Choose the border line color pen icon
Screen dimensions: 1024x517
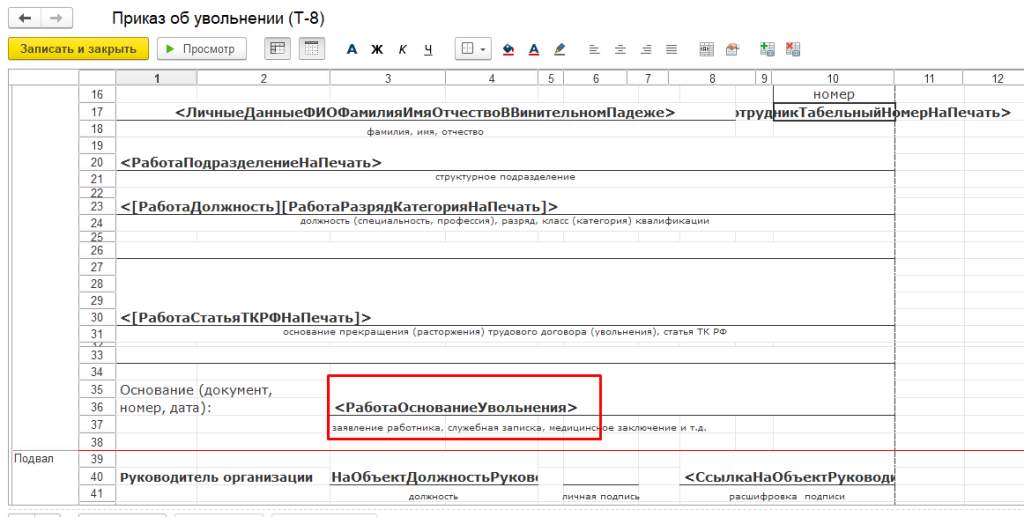click(559, 49)
